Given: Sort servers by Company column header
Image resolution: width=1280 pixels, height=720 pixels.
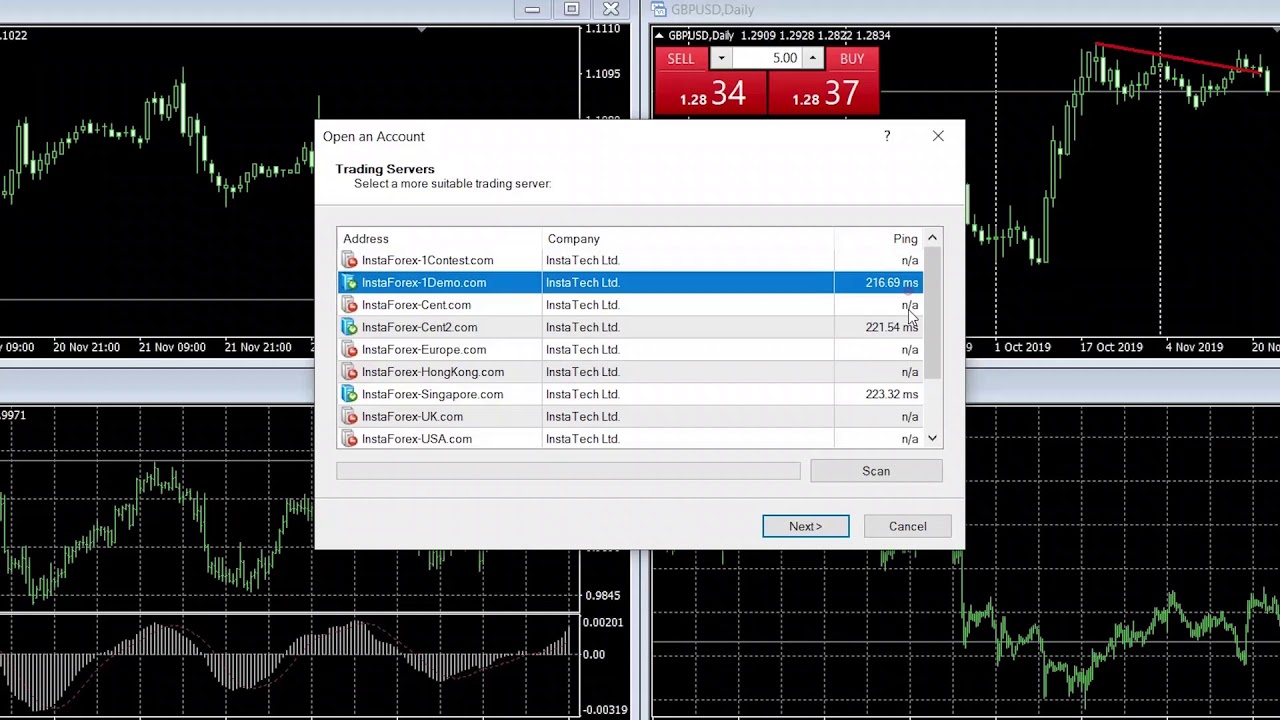Looking at the screenshot, I should pyautogui.click(x=687, y=239).
